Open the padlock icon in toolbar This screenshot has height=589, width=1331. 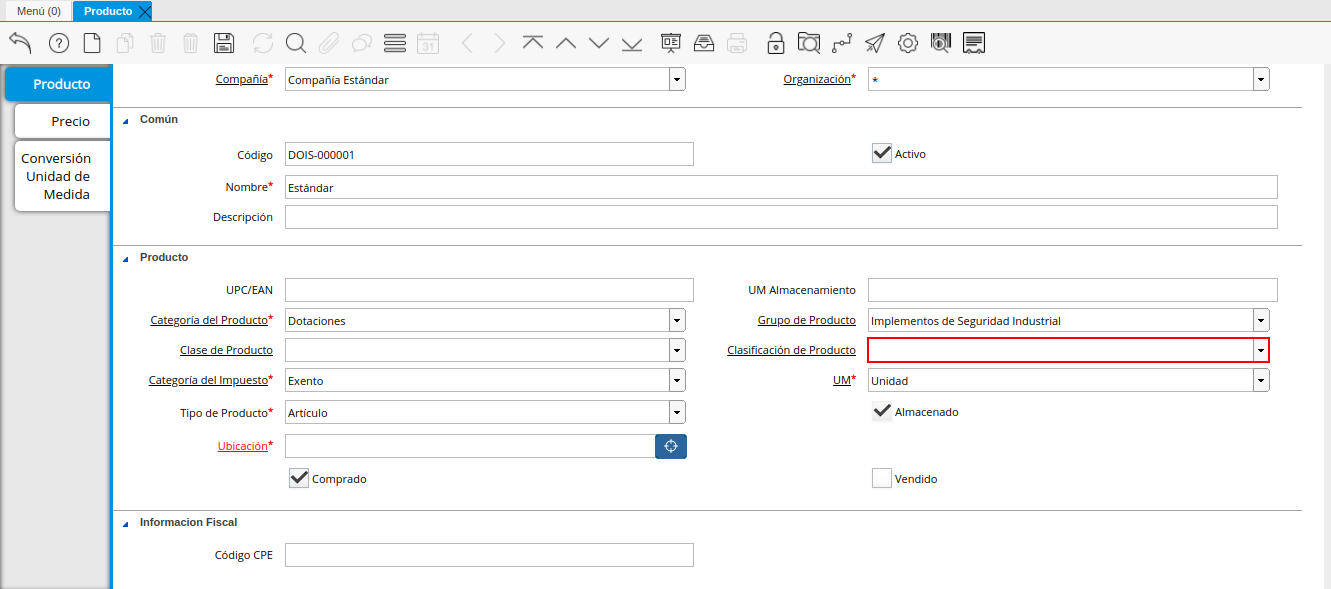pos(775,43)
